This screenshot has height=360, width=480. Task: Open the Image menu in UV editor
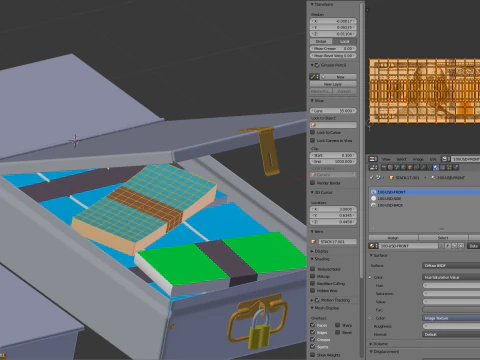(x=418, y=159)
